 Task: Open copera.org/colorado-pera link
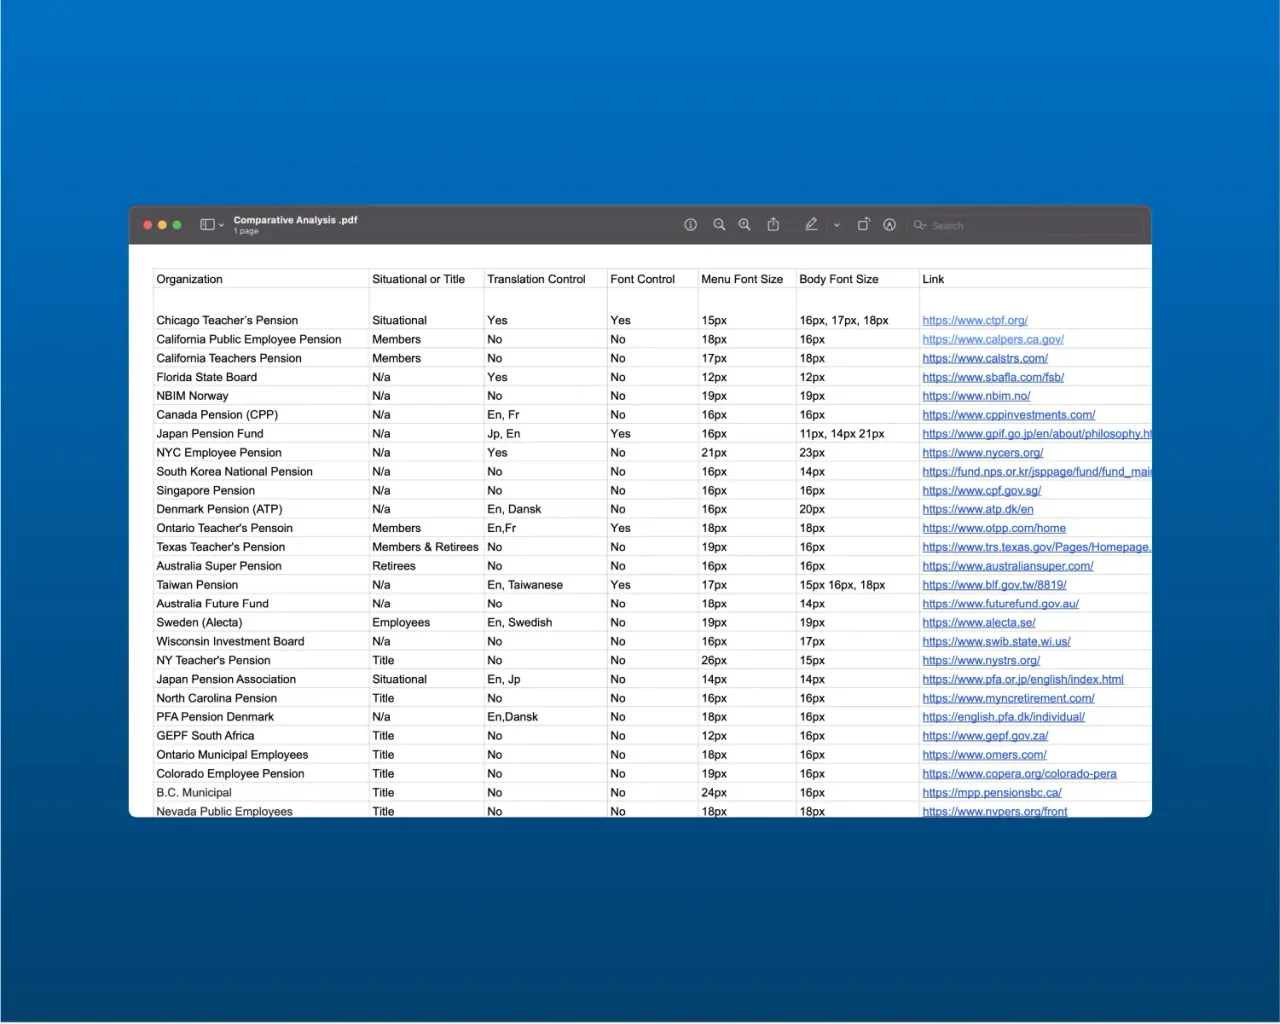point(1019,774)
